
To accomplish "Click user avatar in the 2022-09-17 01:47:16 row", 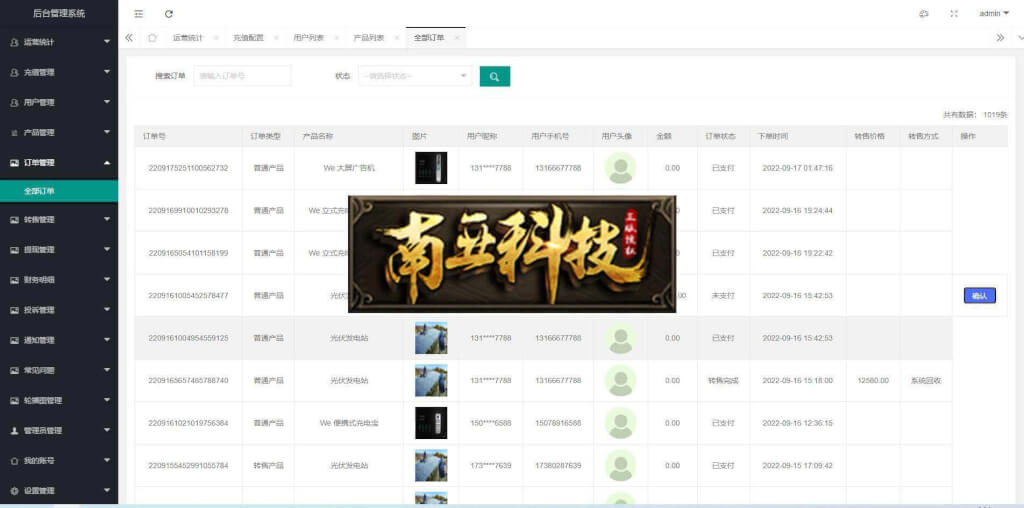I will pos(620,168).
